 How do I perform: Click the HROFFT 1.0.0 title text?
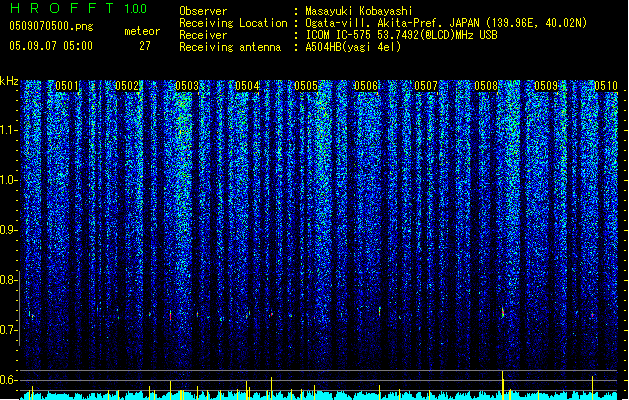coord(78,8)
